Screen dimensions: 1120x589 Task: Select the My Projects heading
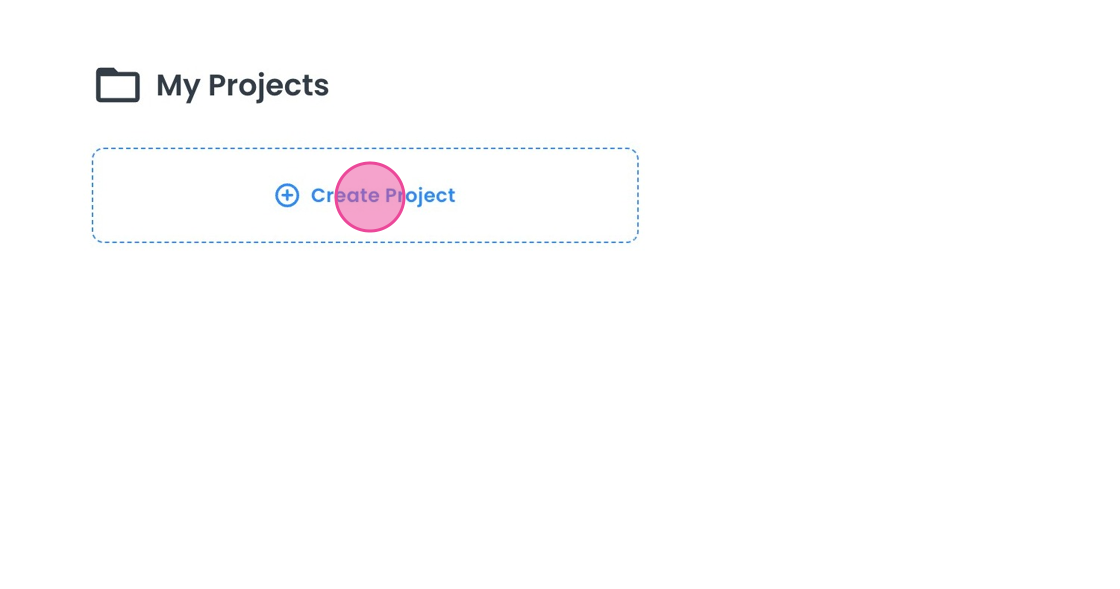click(242, 86)
